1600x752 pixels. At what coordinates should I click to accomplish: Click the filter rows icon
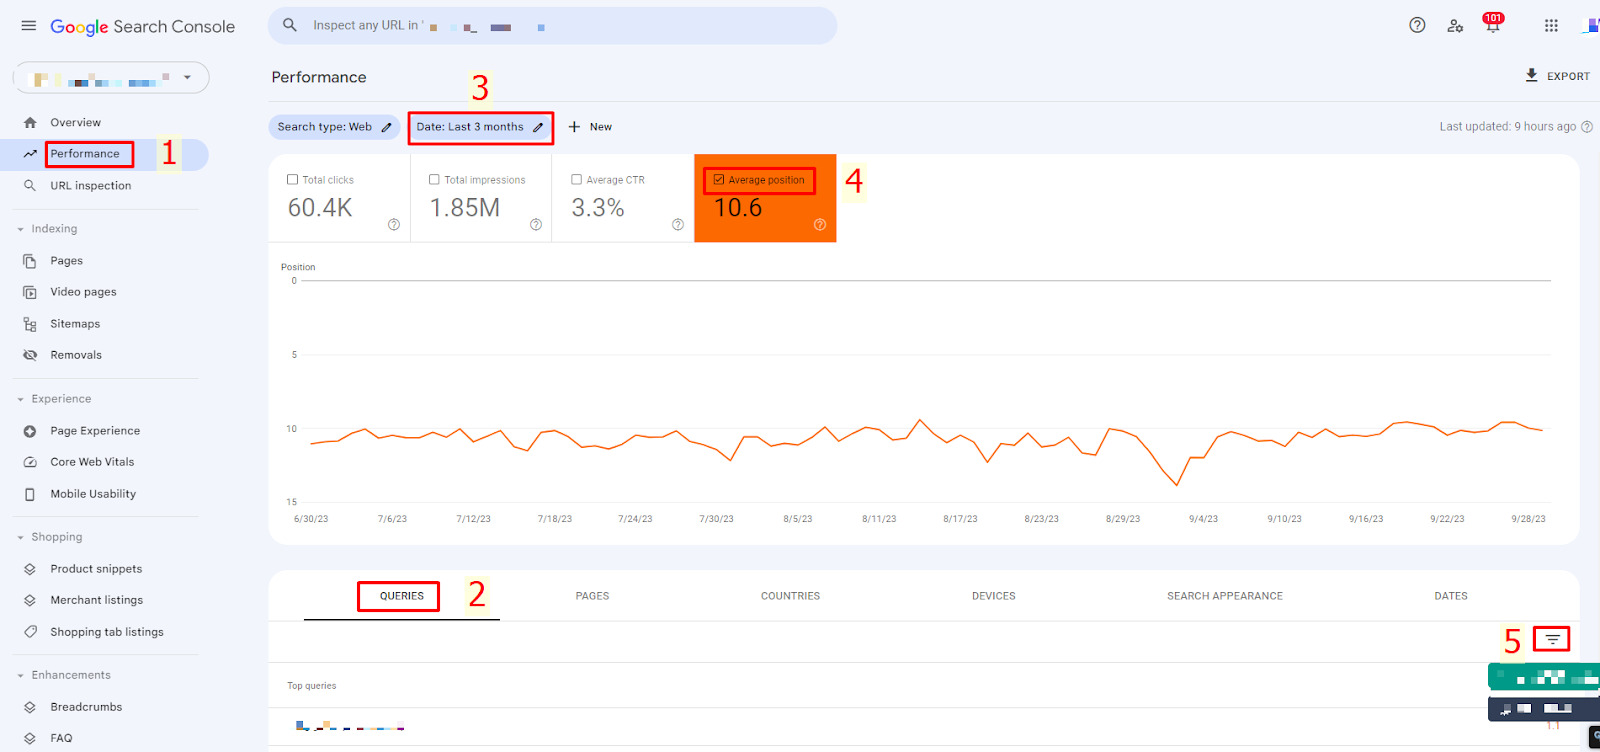1552,639
